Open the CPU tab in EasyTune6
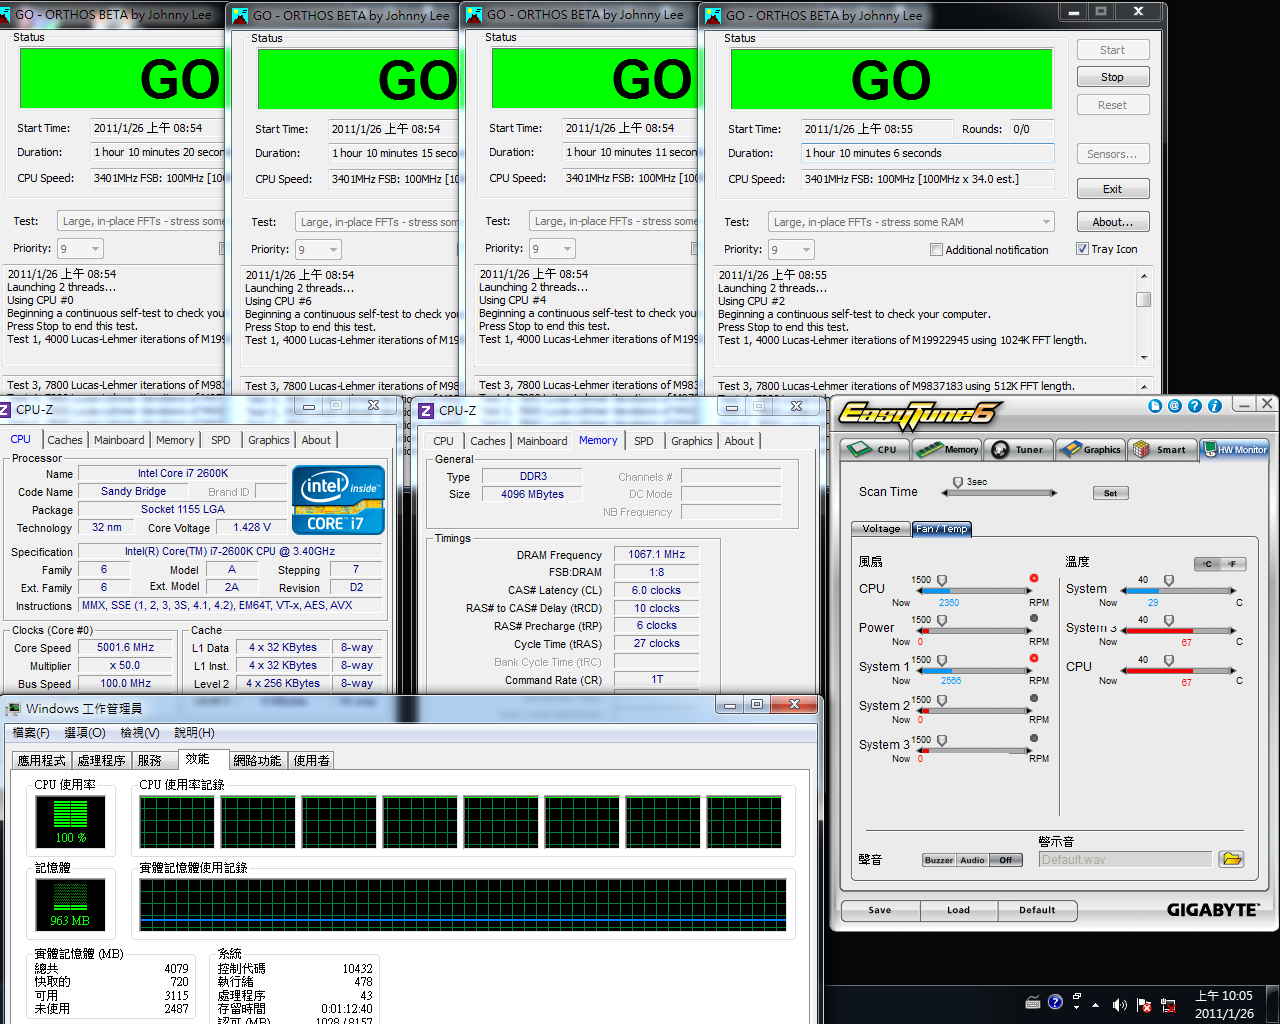The height and width of the screenshot is (1024, 1280). 875,449
